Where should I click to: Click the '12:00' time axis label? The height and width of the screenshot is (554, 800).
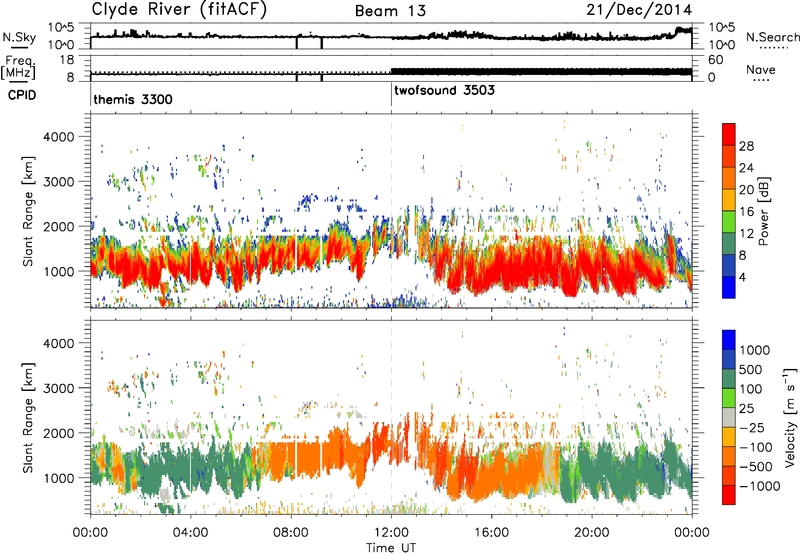[x=391, y=533]
